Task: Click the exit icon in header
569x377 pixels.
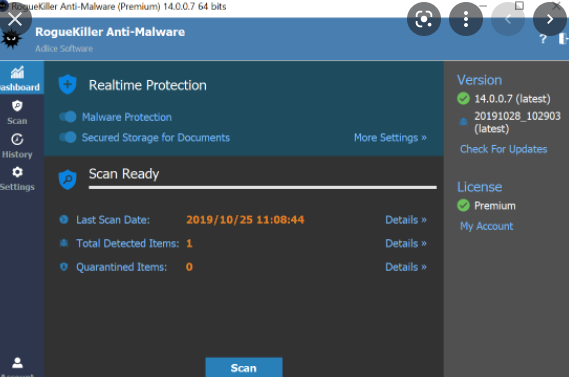Action: click(564, 38)
